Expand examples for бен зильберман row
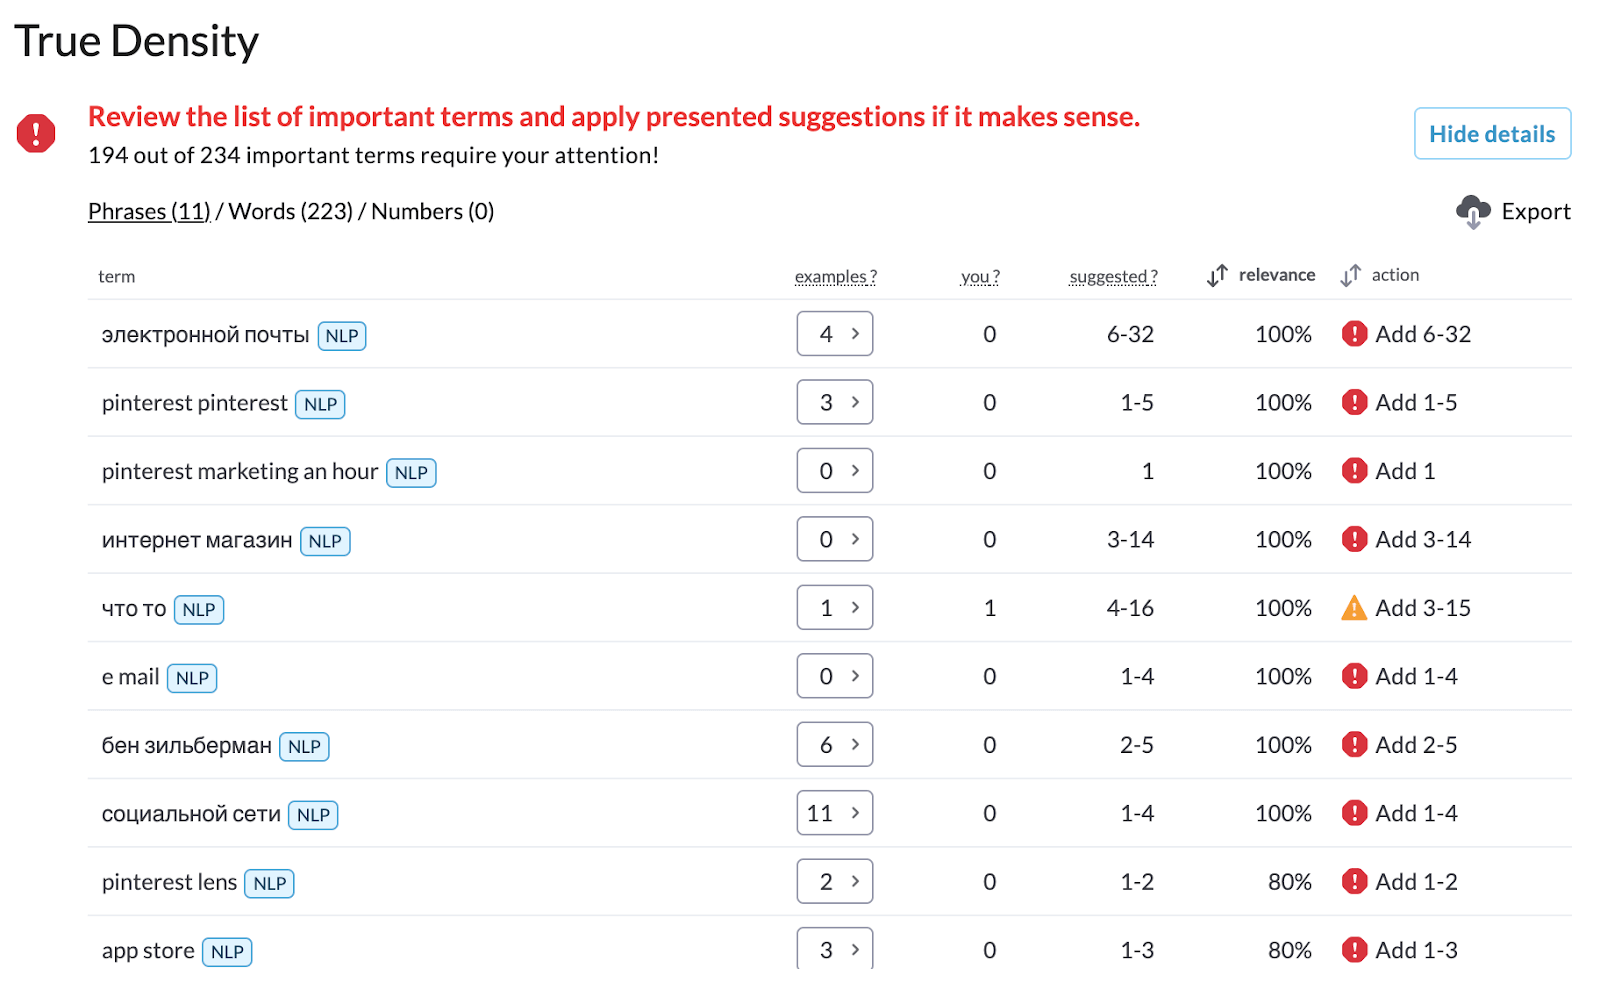The image size is (1600, 1004). point(835,745)
